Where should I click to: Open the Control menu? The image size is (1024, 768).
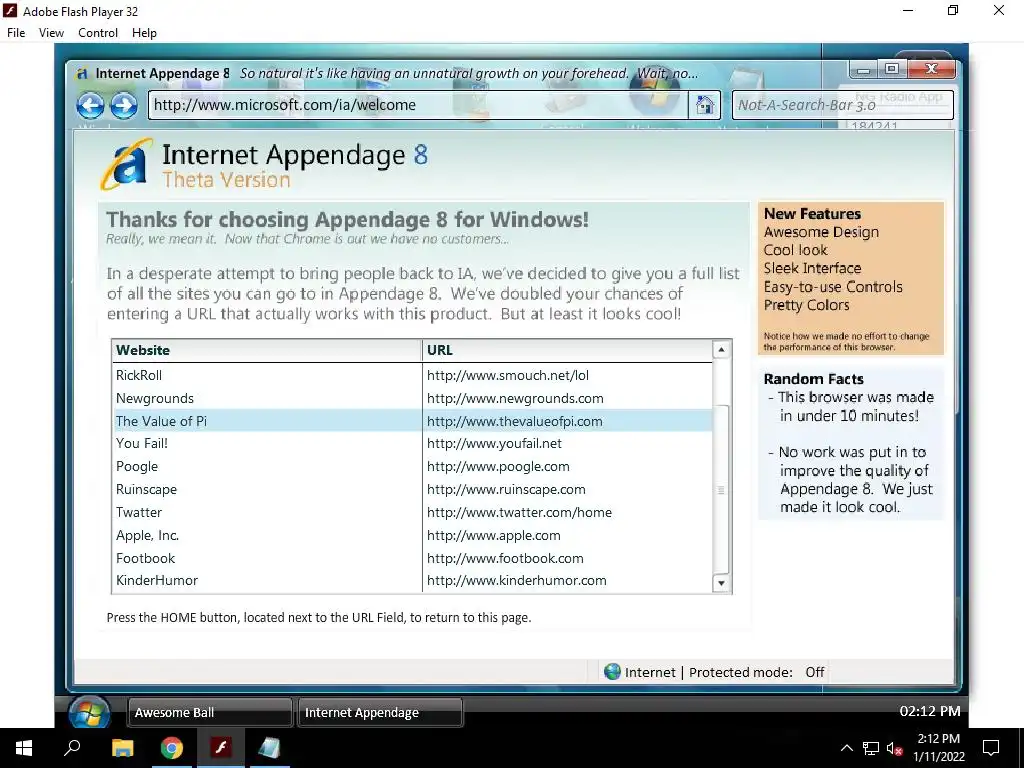(x=98, y=33)
